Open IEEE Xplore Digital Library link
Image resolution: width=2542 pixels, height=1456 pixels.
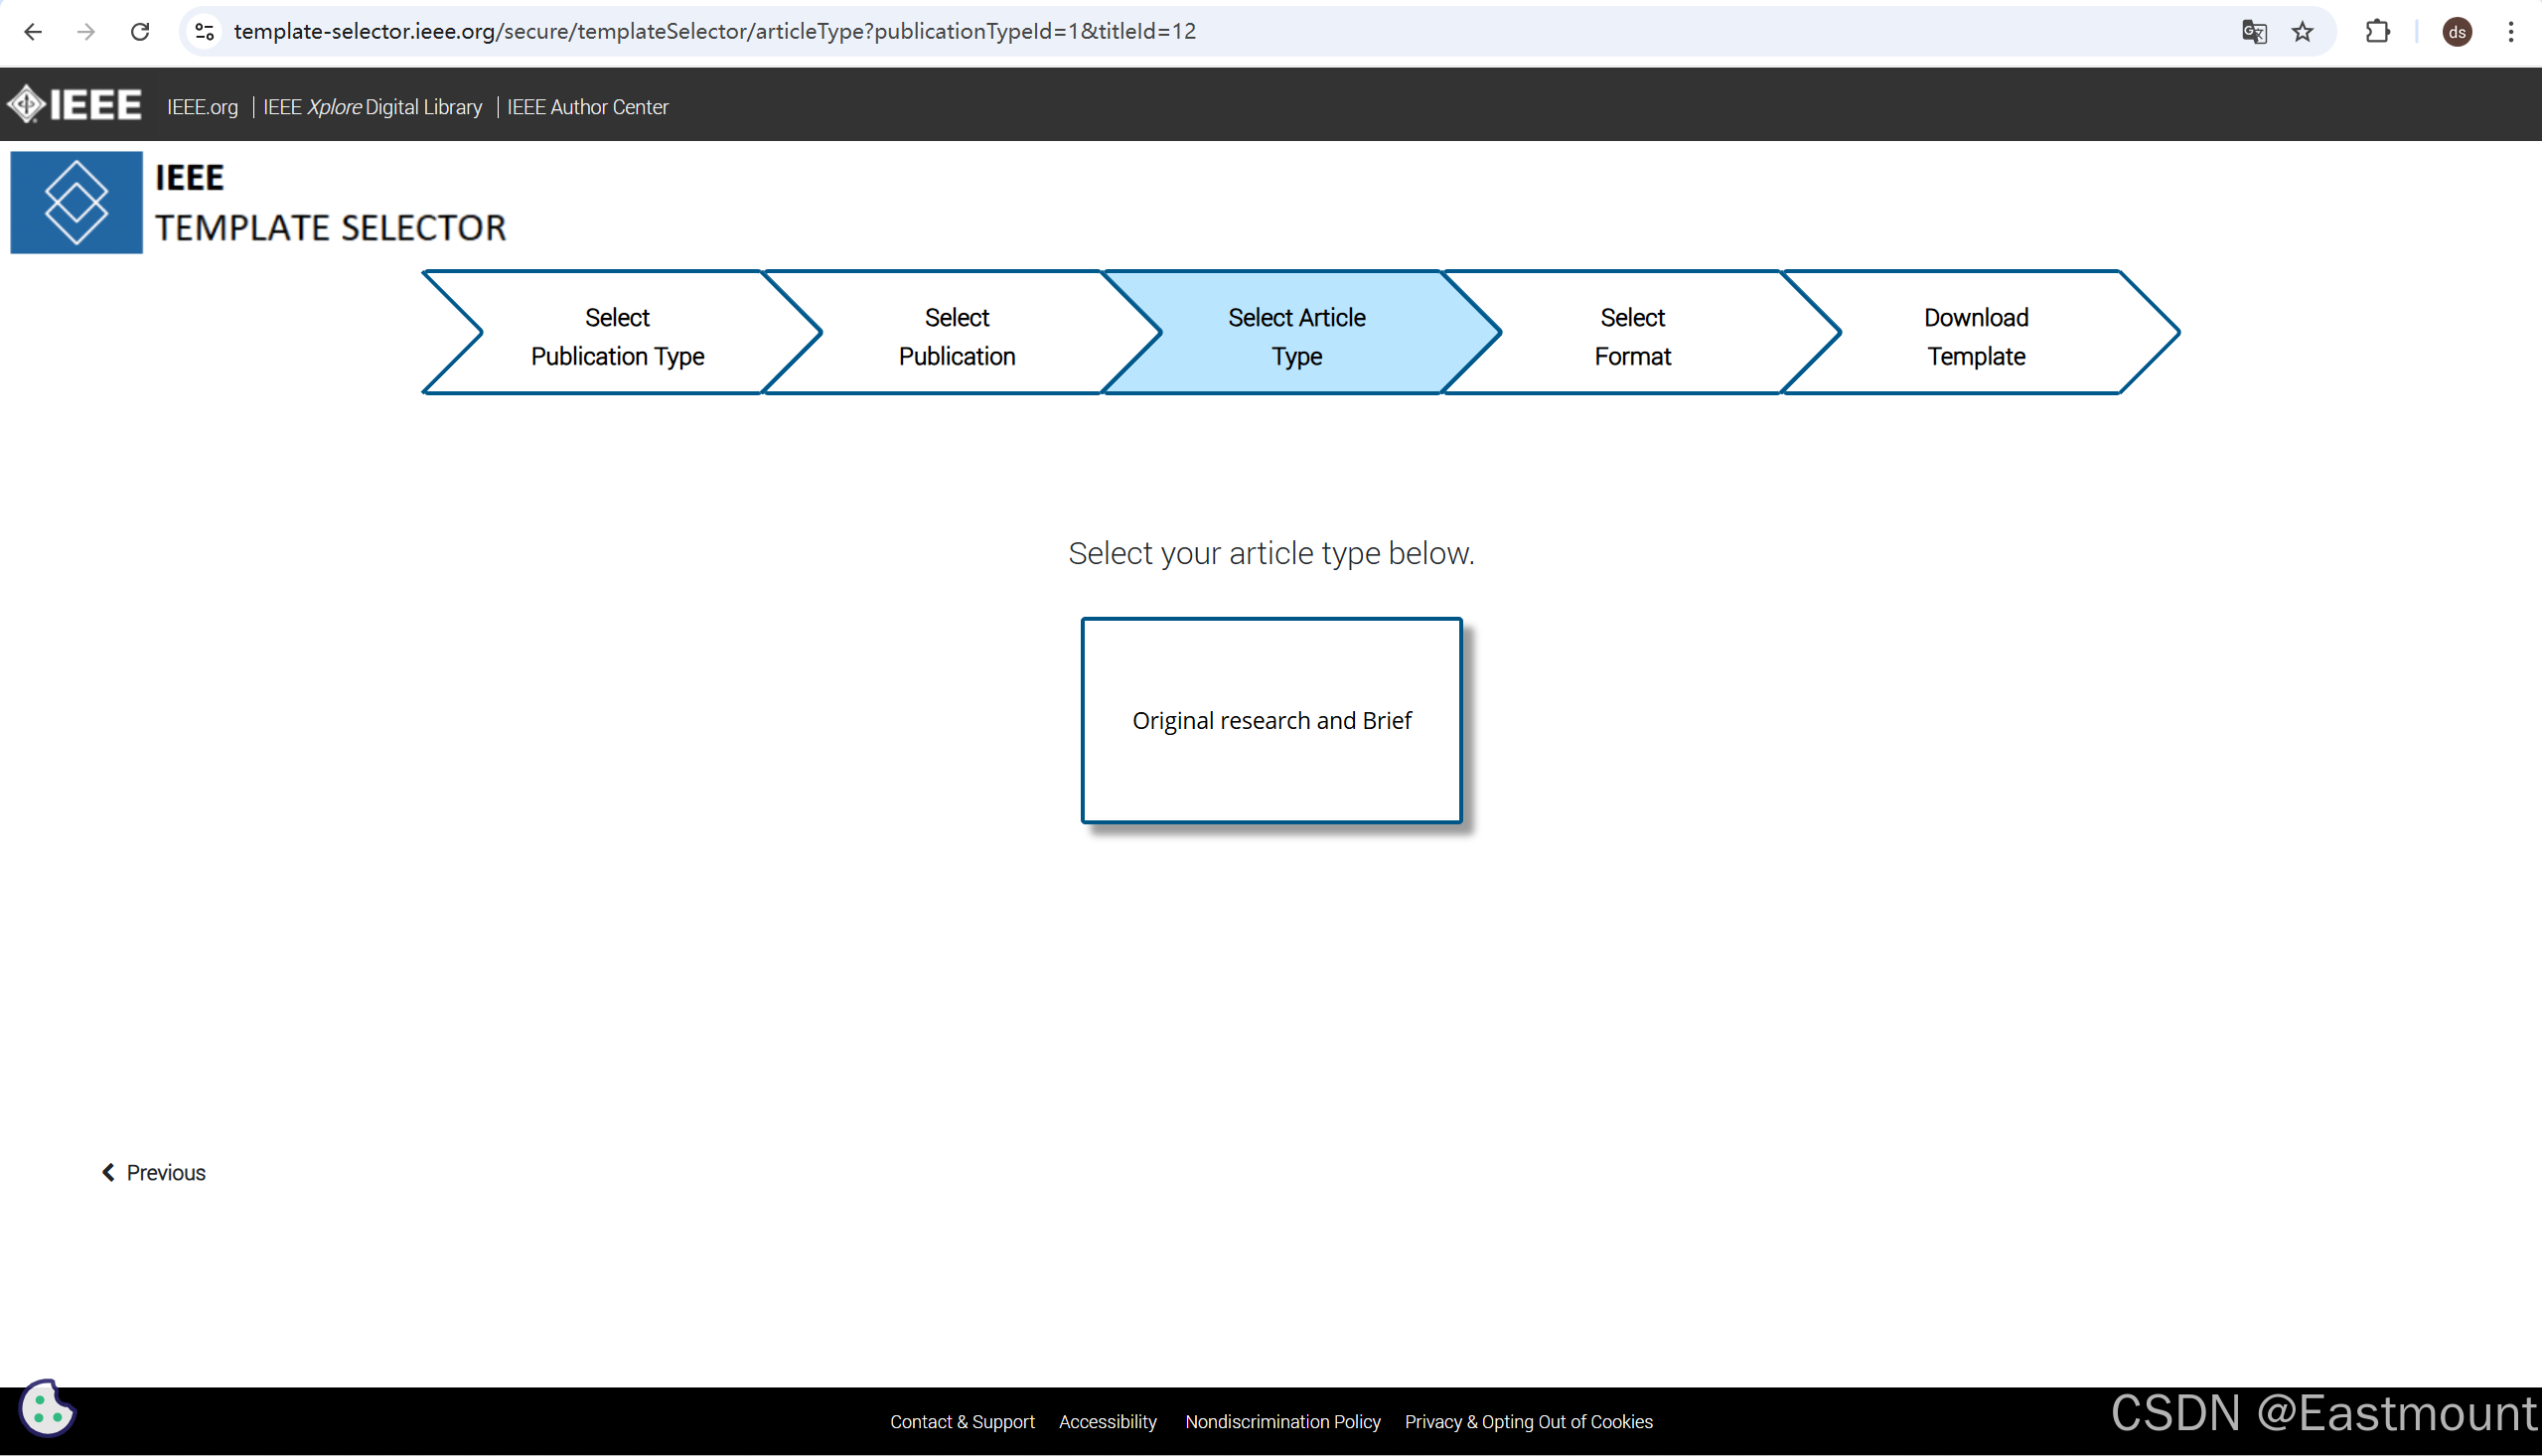372,107
